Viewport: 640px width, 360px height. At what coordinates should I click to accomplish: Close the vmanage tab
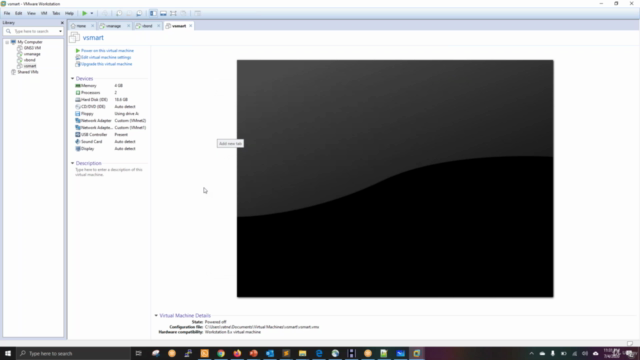(x=129, y=26)
